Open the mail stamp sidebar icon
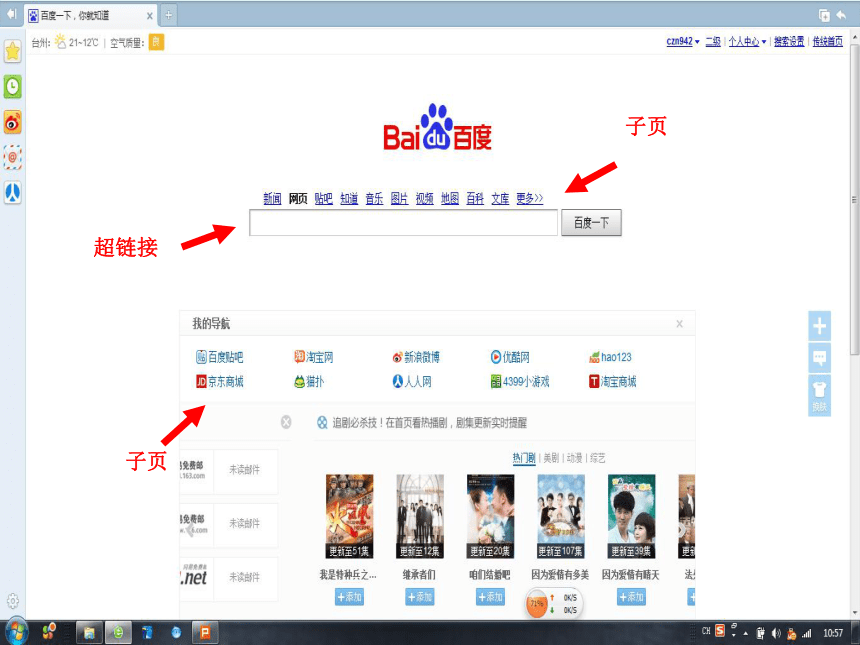Image resolution: width=860 pixels, height=645 pixels. (x=13, y=157)
